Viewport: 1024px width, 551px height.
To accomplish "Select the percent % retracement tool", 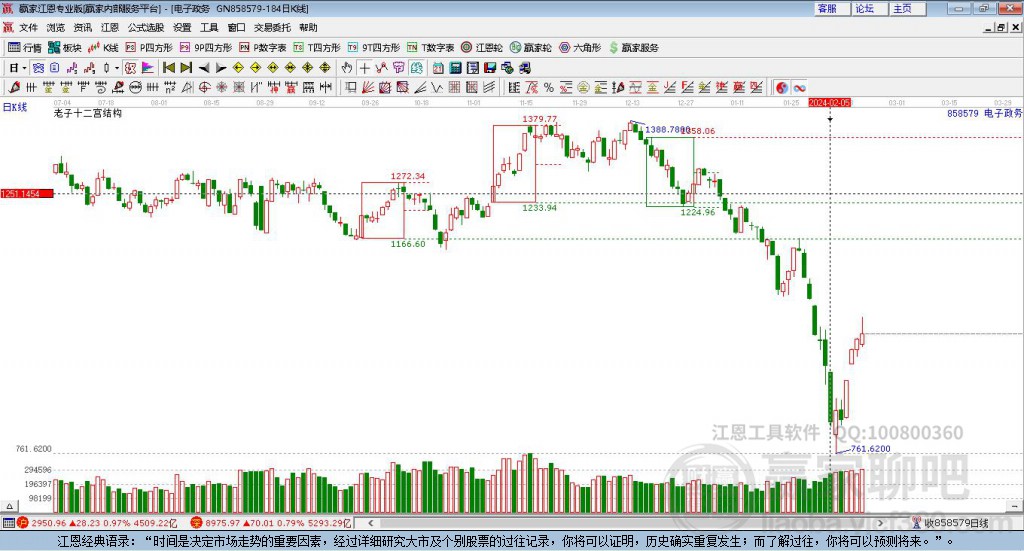I will pos(549,87).
